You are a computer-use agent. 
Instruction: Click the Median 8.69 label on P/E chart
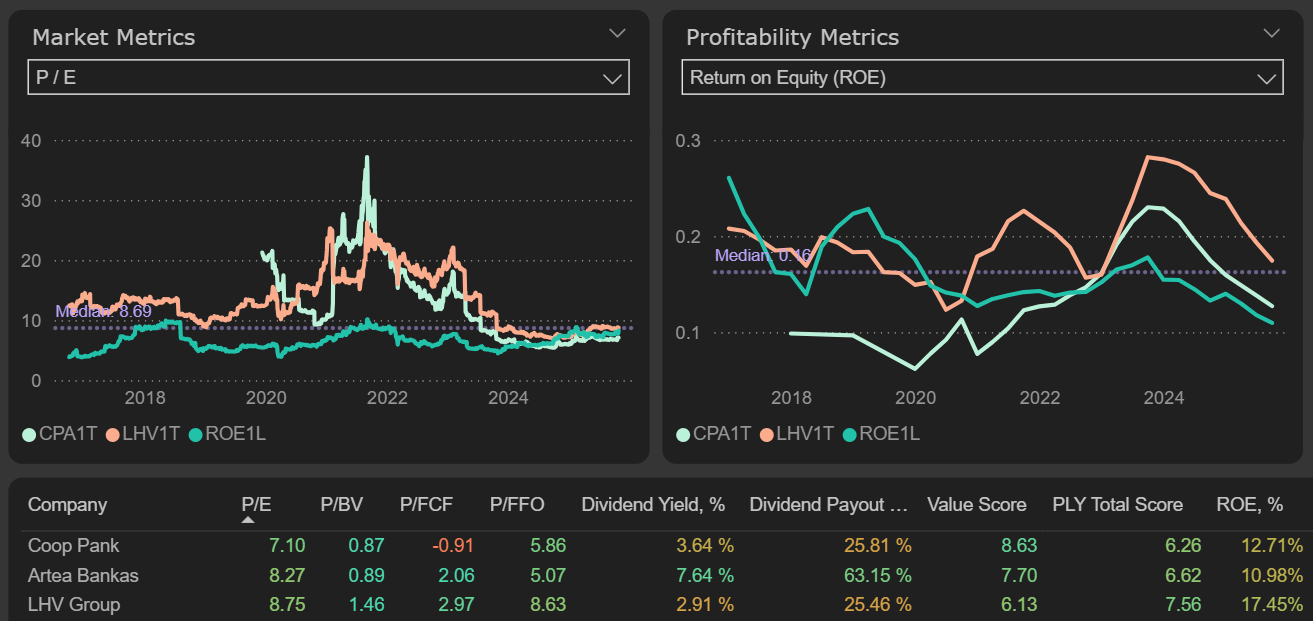(x=96, y=312)
